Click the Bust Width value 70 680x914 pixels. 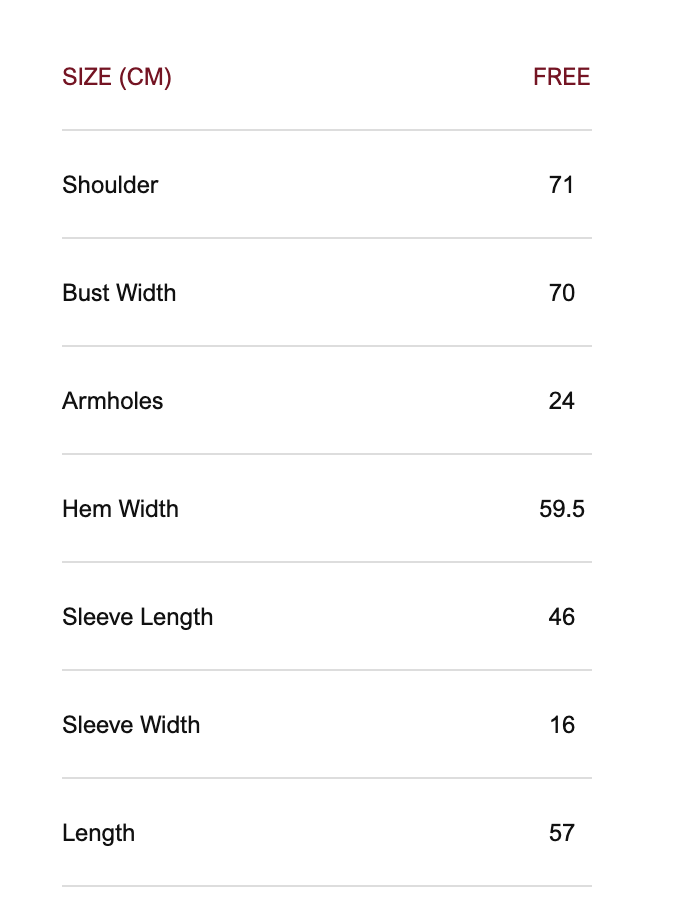point(561,293)
